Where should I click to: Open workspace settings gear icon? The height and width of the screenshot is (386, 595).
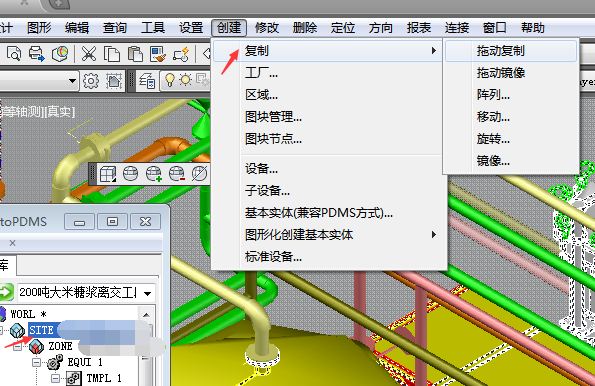(x=91, y=80)
